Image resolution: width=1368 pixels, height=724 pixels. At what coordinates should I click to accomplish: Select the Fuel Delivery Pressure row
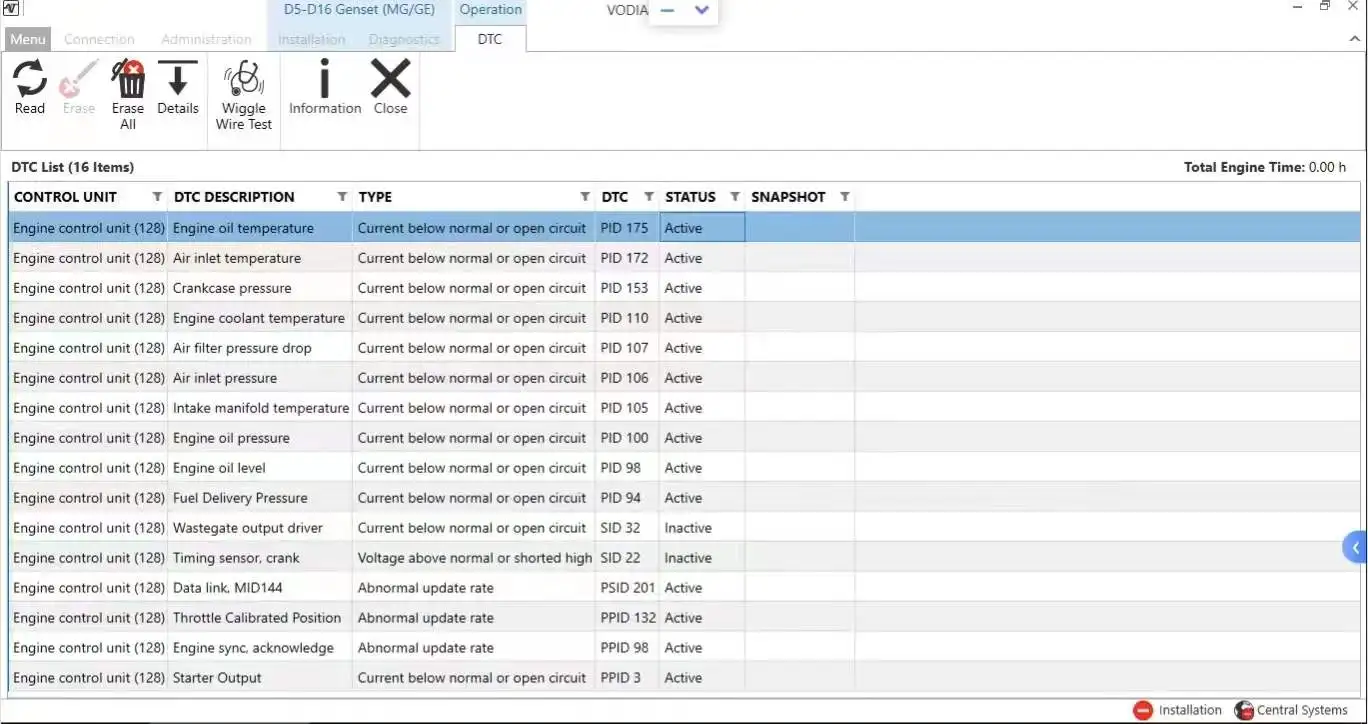point(684,498)
